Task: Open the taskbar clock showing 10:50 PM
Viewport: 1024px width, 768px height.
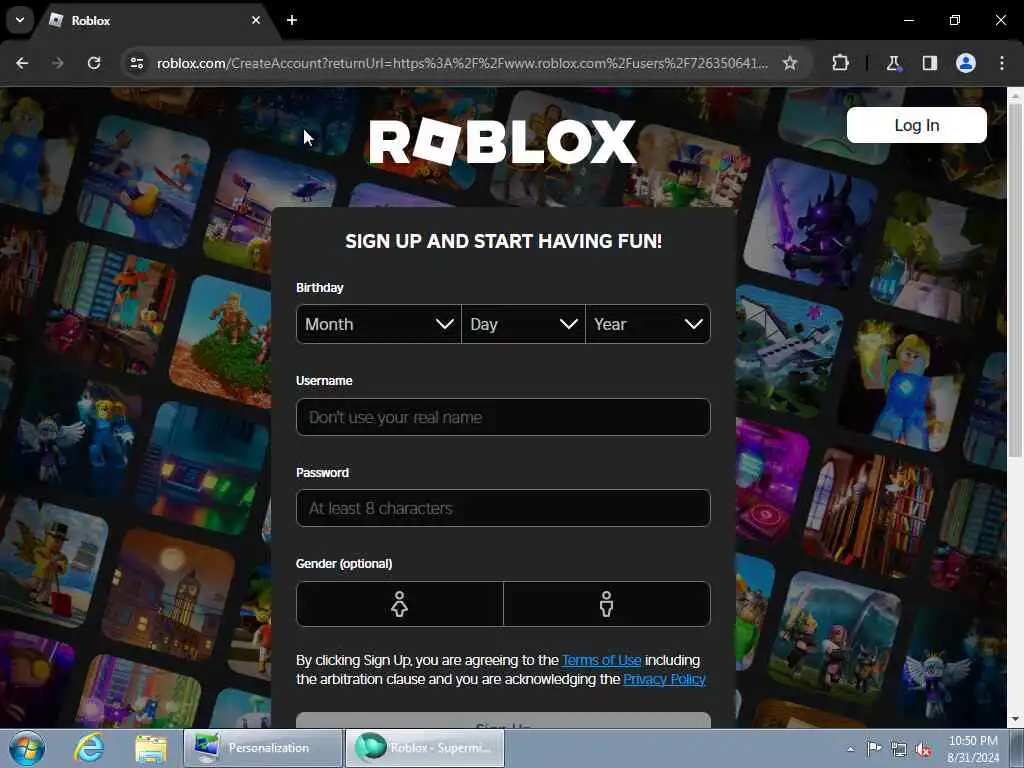Action: (x=973, y=749)
